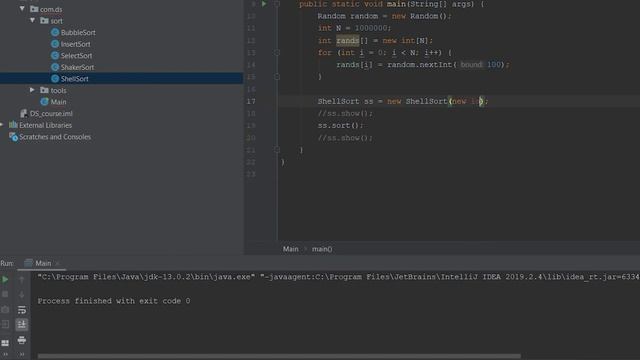Image resolution: width=640 pixels, height=360 pixels.
Task: Click the External Libraries icon
Action: (13, 125)
